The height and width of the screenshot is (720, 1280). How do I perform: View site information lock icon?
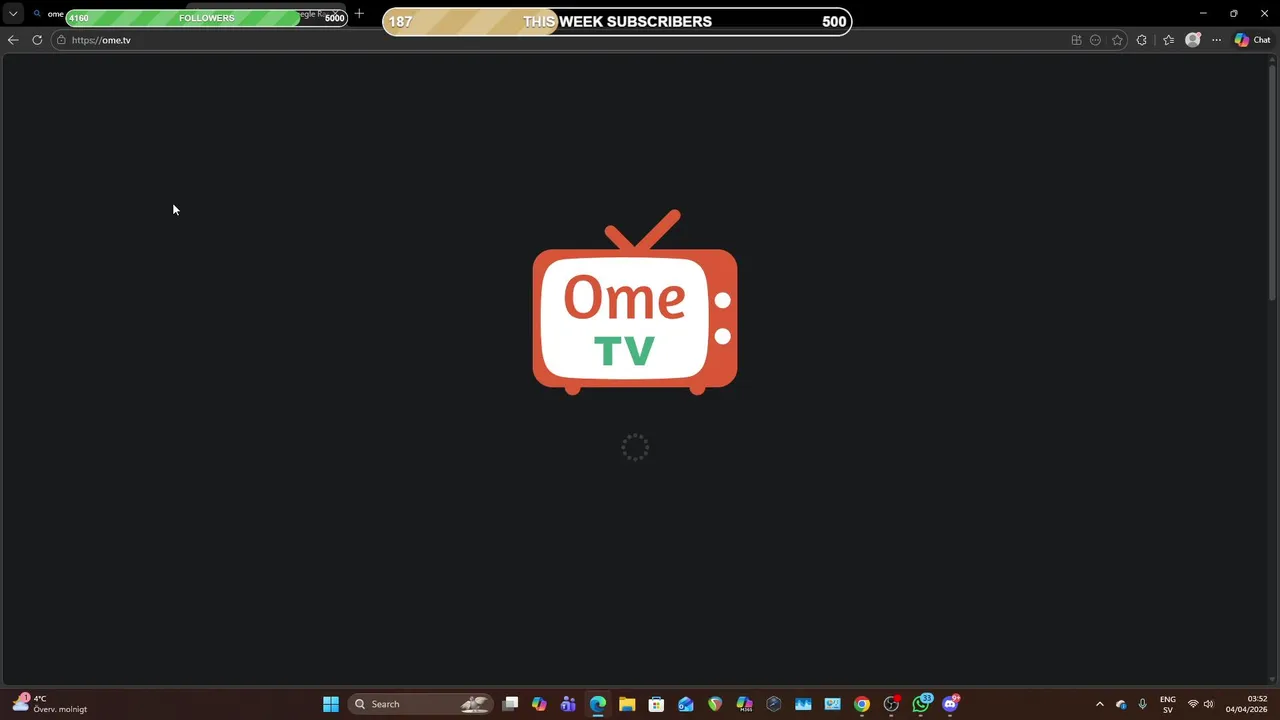tap(62, 40)
